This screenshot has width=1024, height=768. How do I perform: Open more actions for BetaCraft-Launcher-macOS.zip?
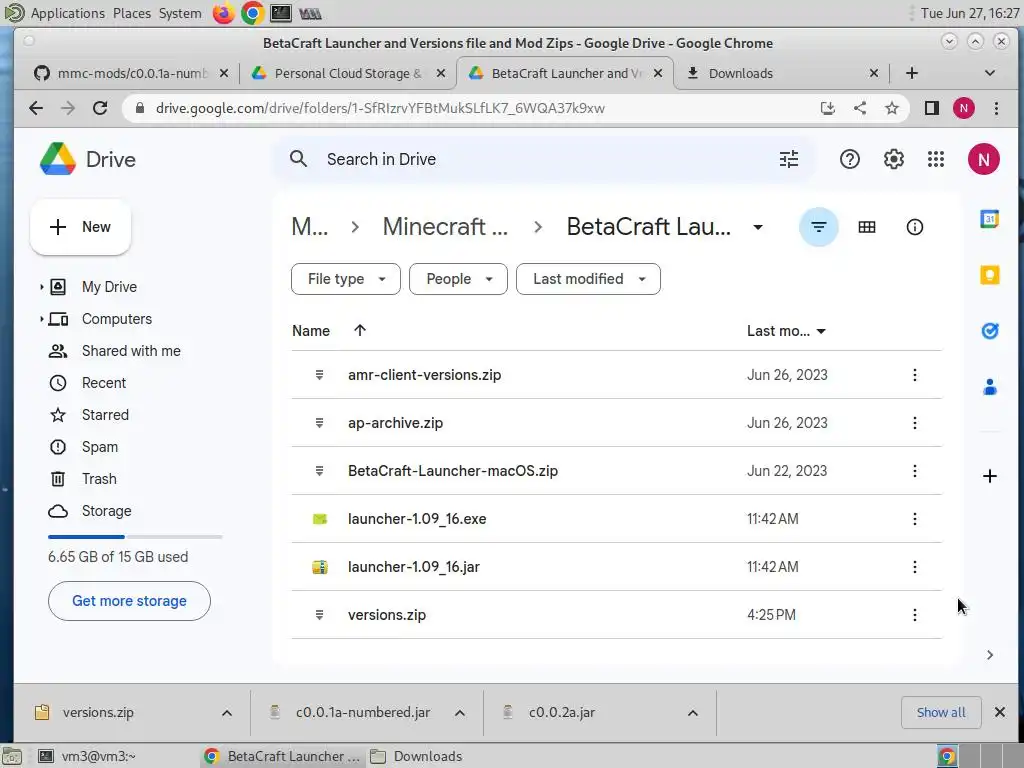(914, 471)
